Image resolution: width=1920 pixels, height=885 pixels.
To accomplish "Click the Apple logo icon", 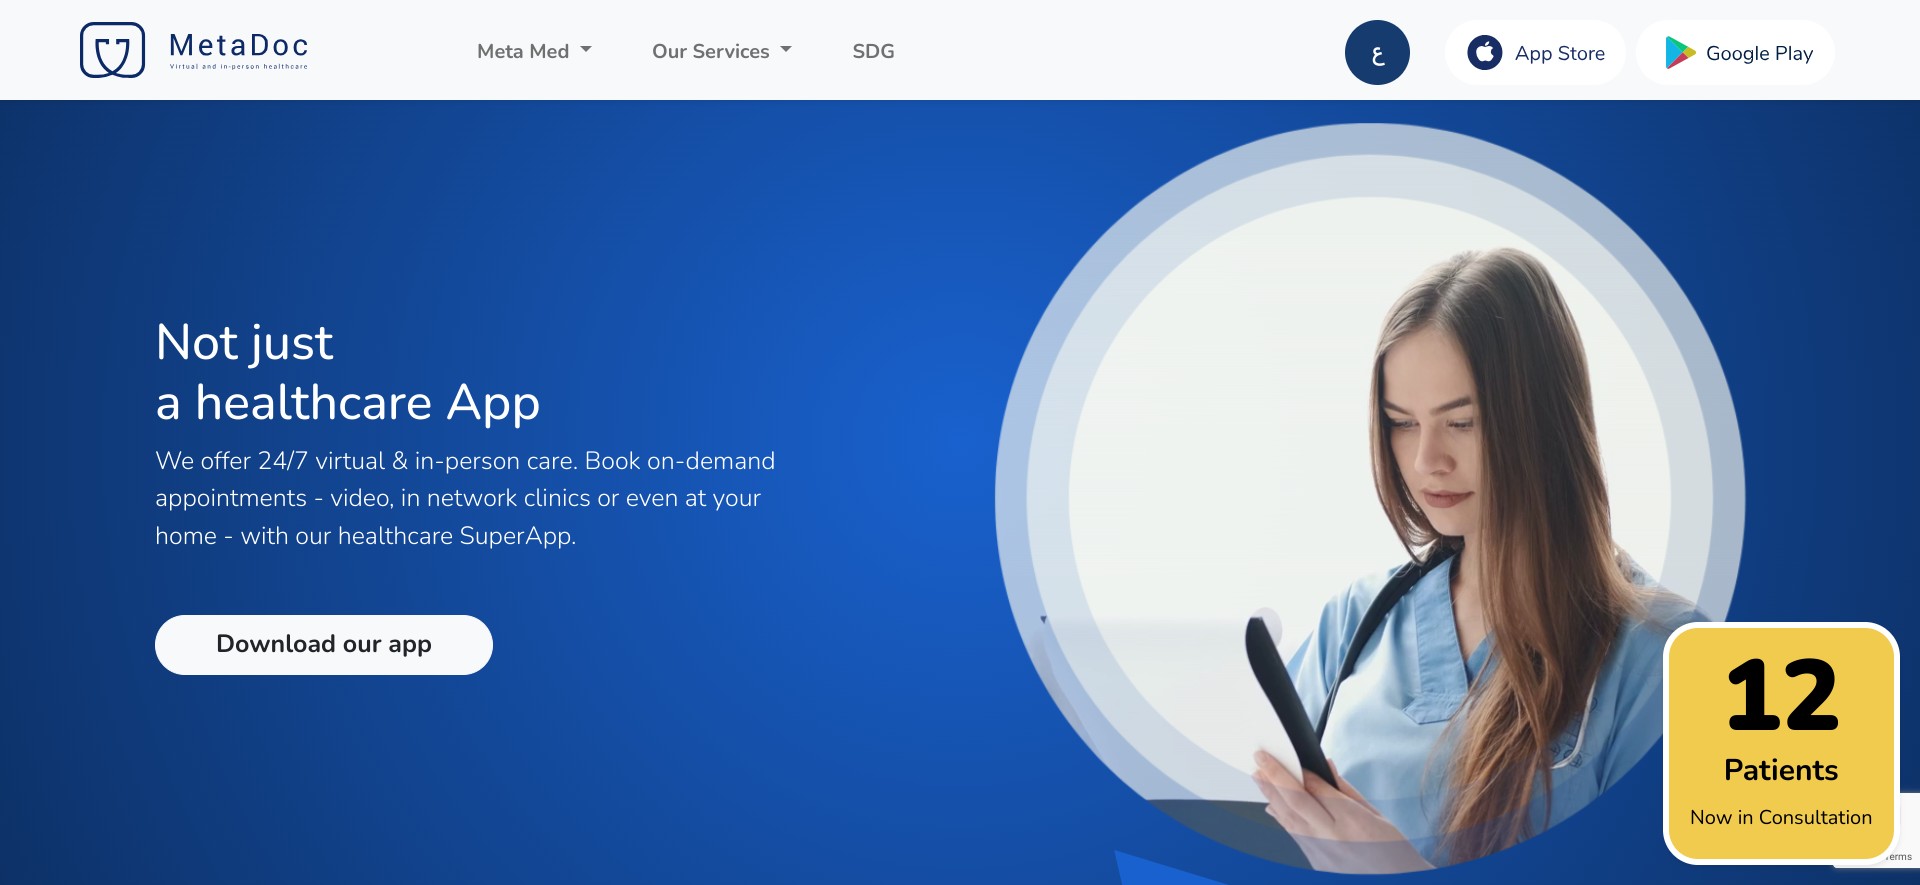I will 1485,53.
